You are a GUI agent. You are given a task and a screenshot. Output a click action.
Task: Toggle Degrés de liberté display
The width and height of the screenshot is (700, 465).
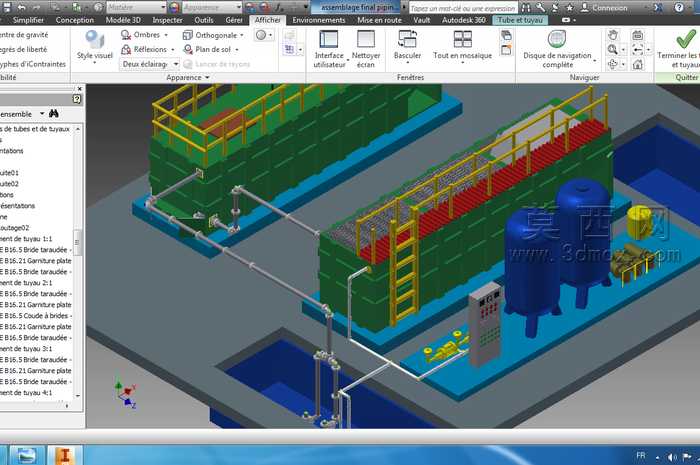tap(23, 50)
